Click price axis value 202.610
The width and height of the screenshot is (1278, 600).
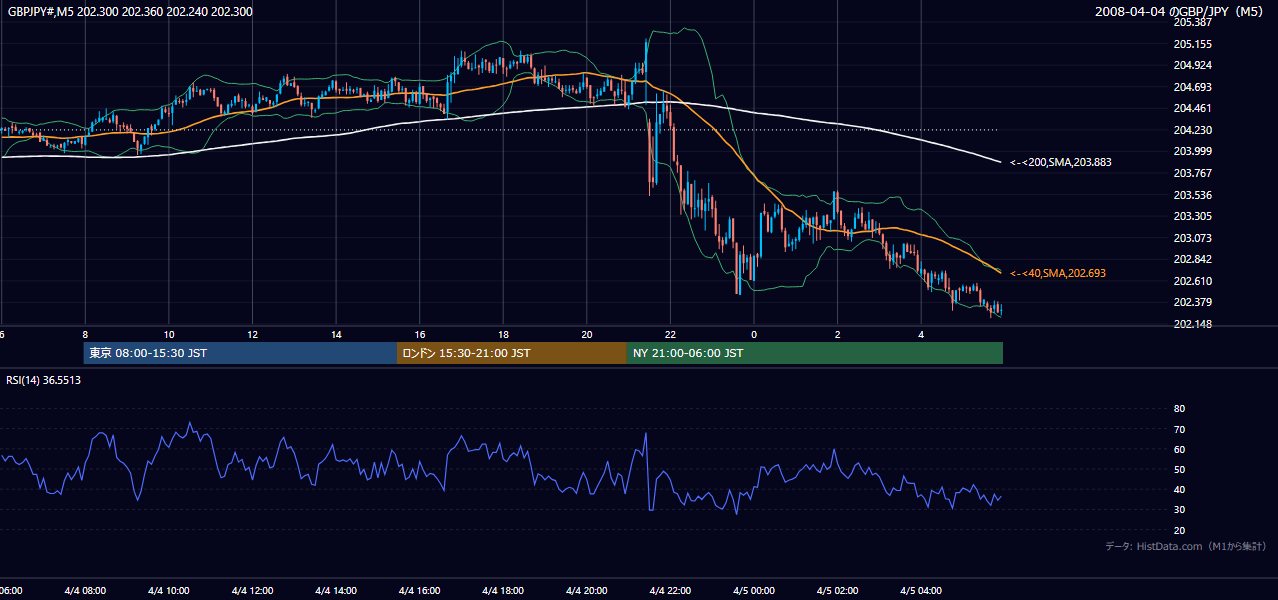tap(1193, 281)
